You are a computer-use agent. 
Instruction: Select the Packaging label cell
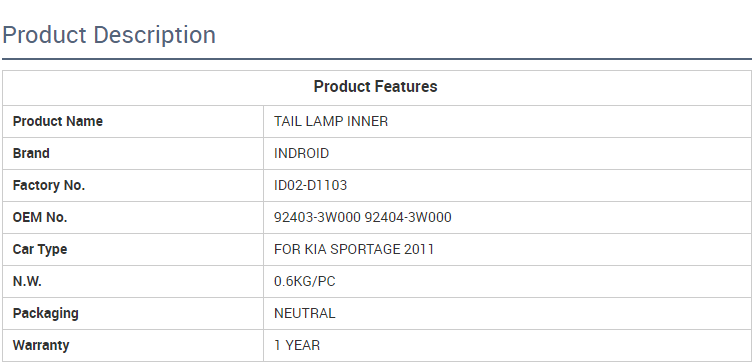click(x=133, y=313)
